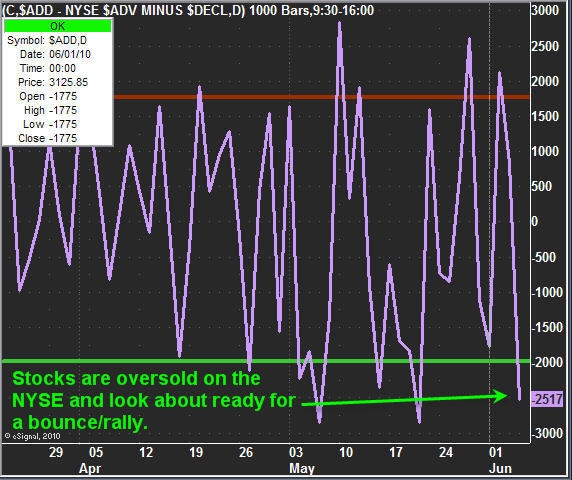Viewport: 572px width, 480px height.
Task: Select the green oversold annotation text
Action: click(x=153, y=400)
